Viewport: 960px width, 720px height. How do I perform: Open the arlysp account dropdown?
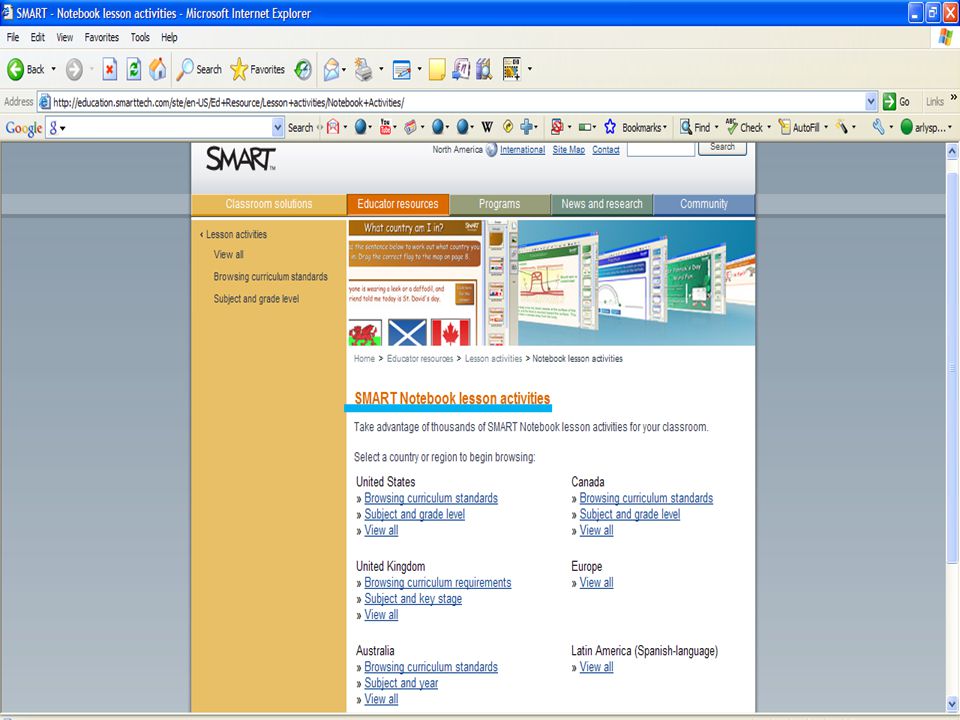tap(950, 127)
